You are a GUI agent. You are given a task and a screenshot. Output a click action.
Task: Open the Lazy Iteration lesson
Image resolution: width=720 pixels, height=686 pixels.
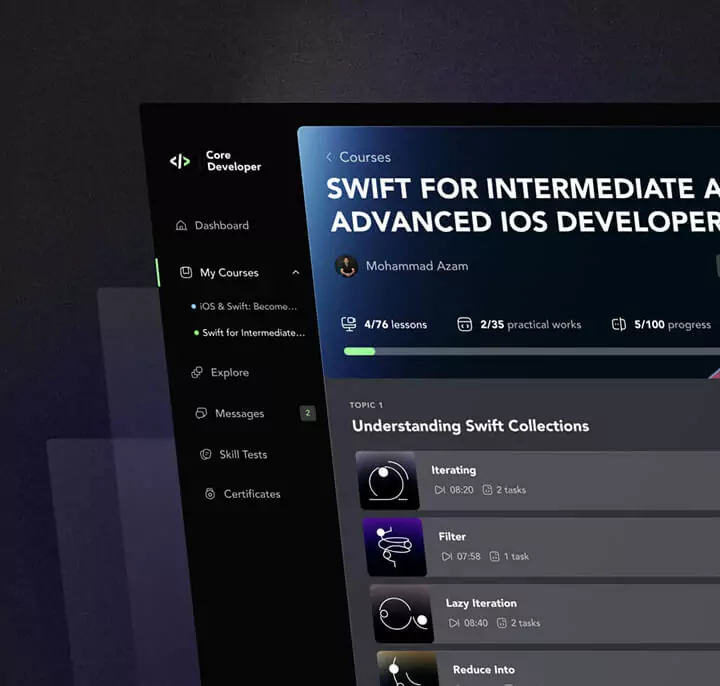click(481, 604)
